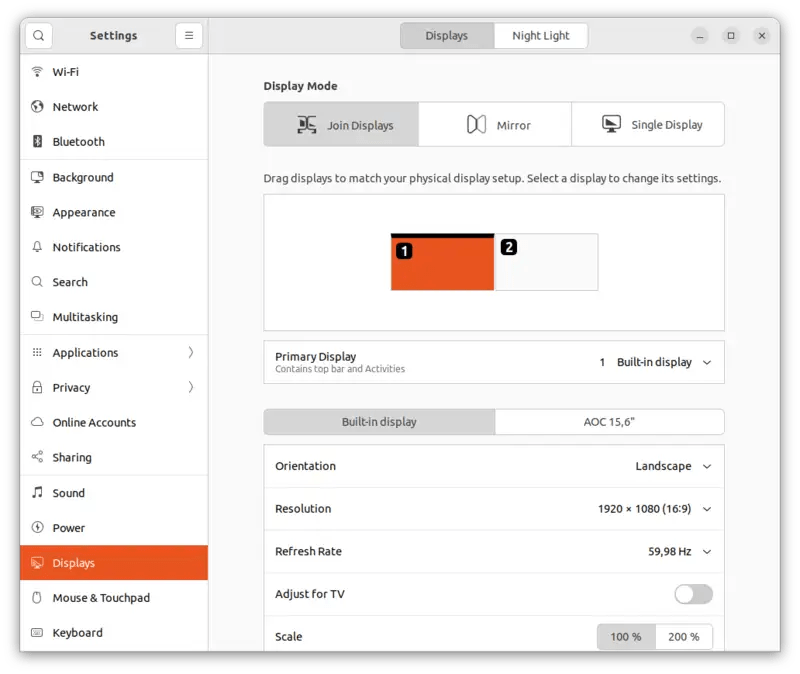Screen dimensions: 800x674
Task: Enable Adjust for TV
Action: click(694, 594)
